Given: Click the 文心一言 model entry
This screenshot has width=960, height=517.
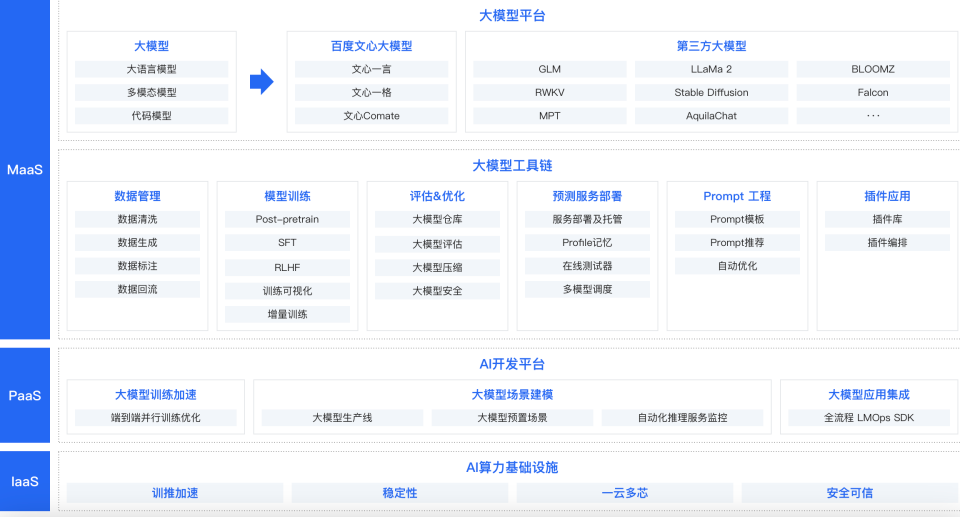Looking at the screenshot, I should [371, 69].
